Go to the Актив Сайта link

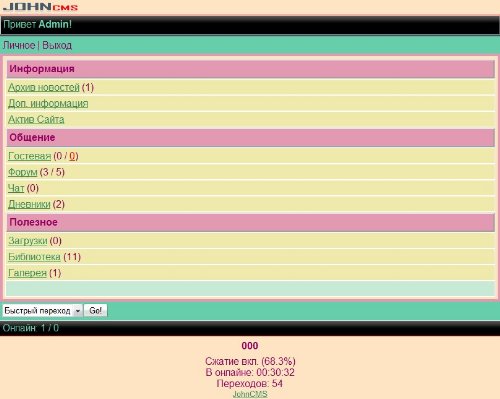pos(36,119)
